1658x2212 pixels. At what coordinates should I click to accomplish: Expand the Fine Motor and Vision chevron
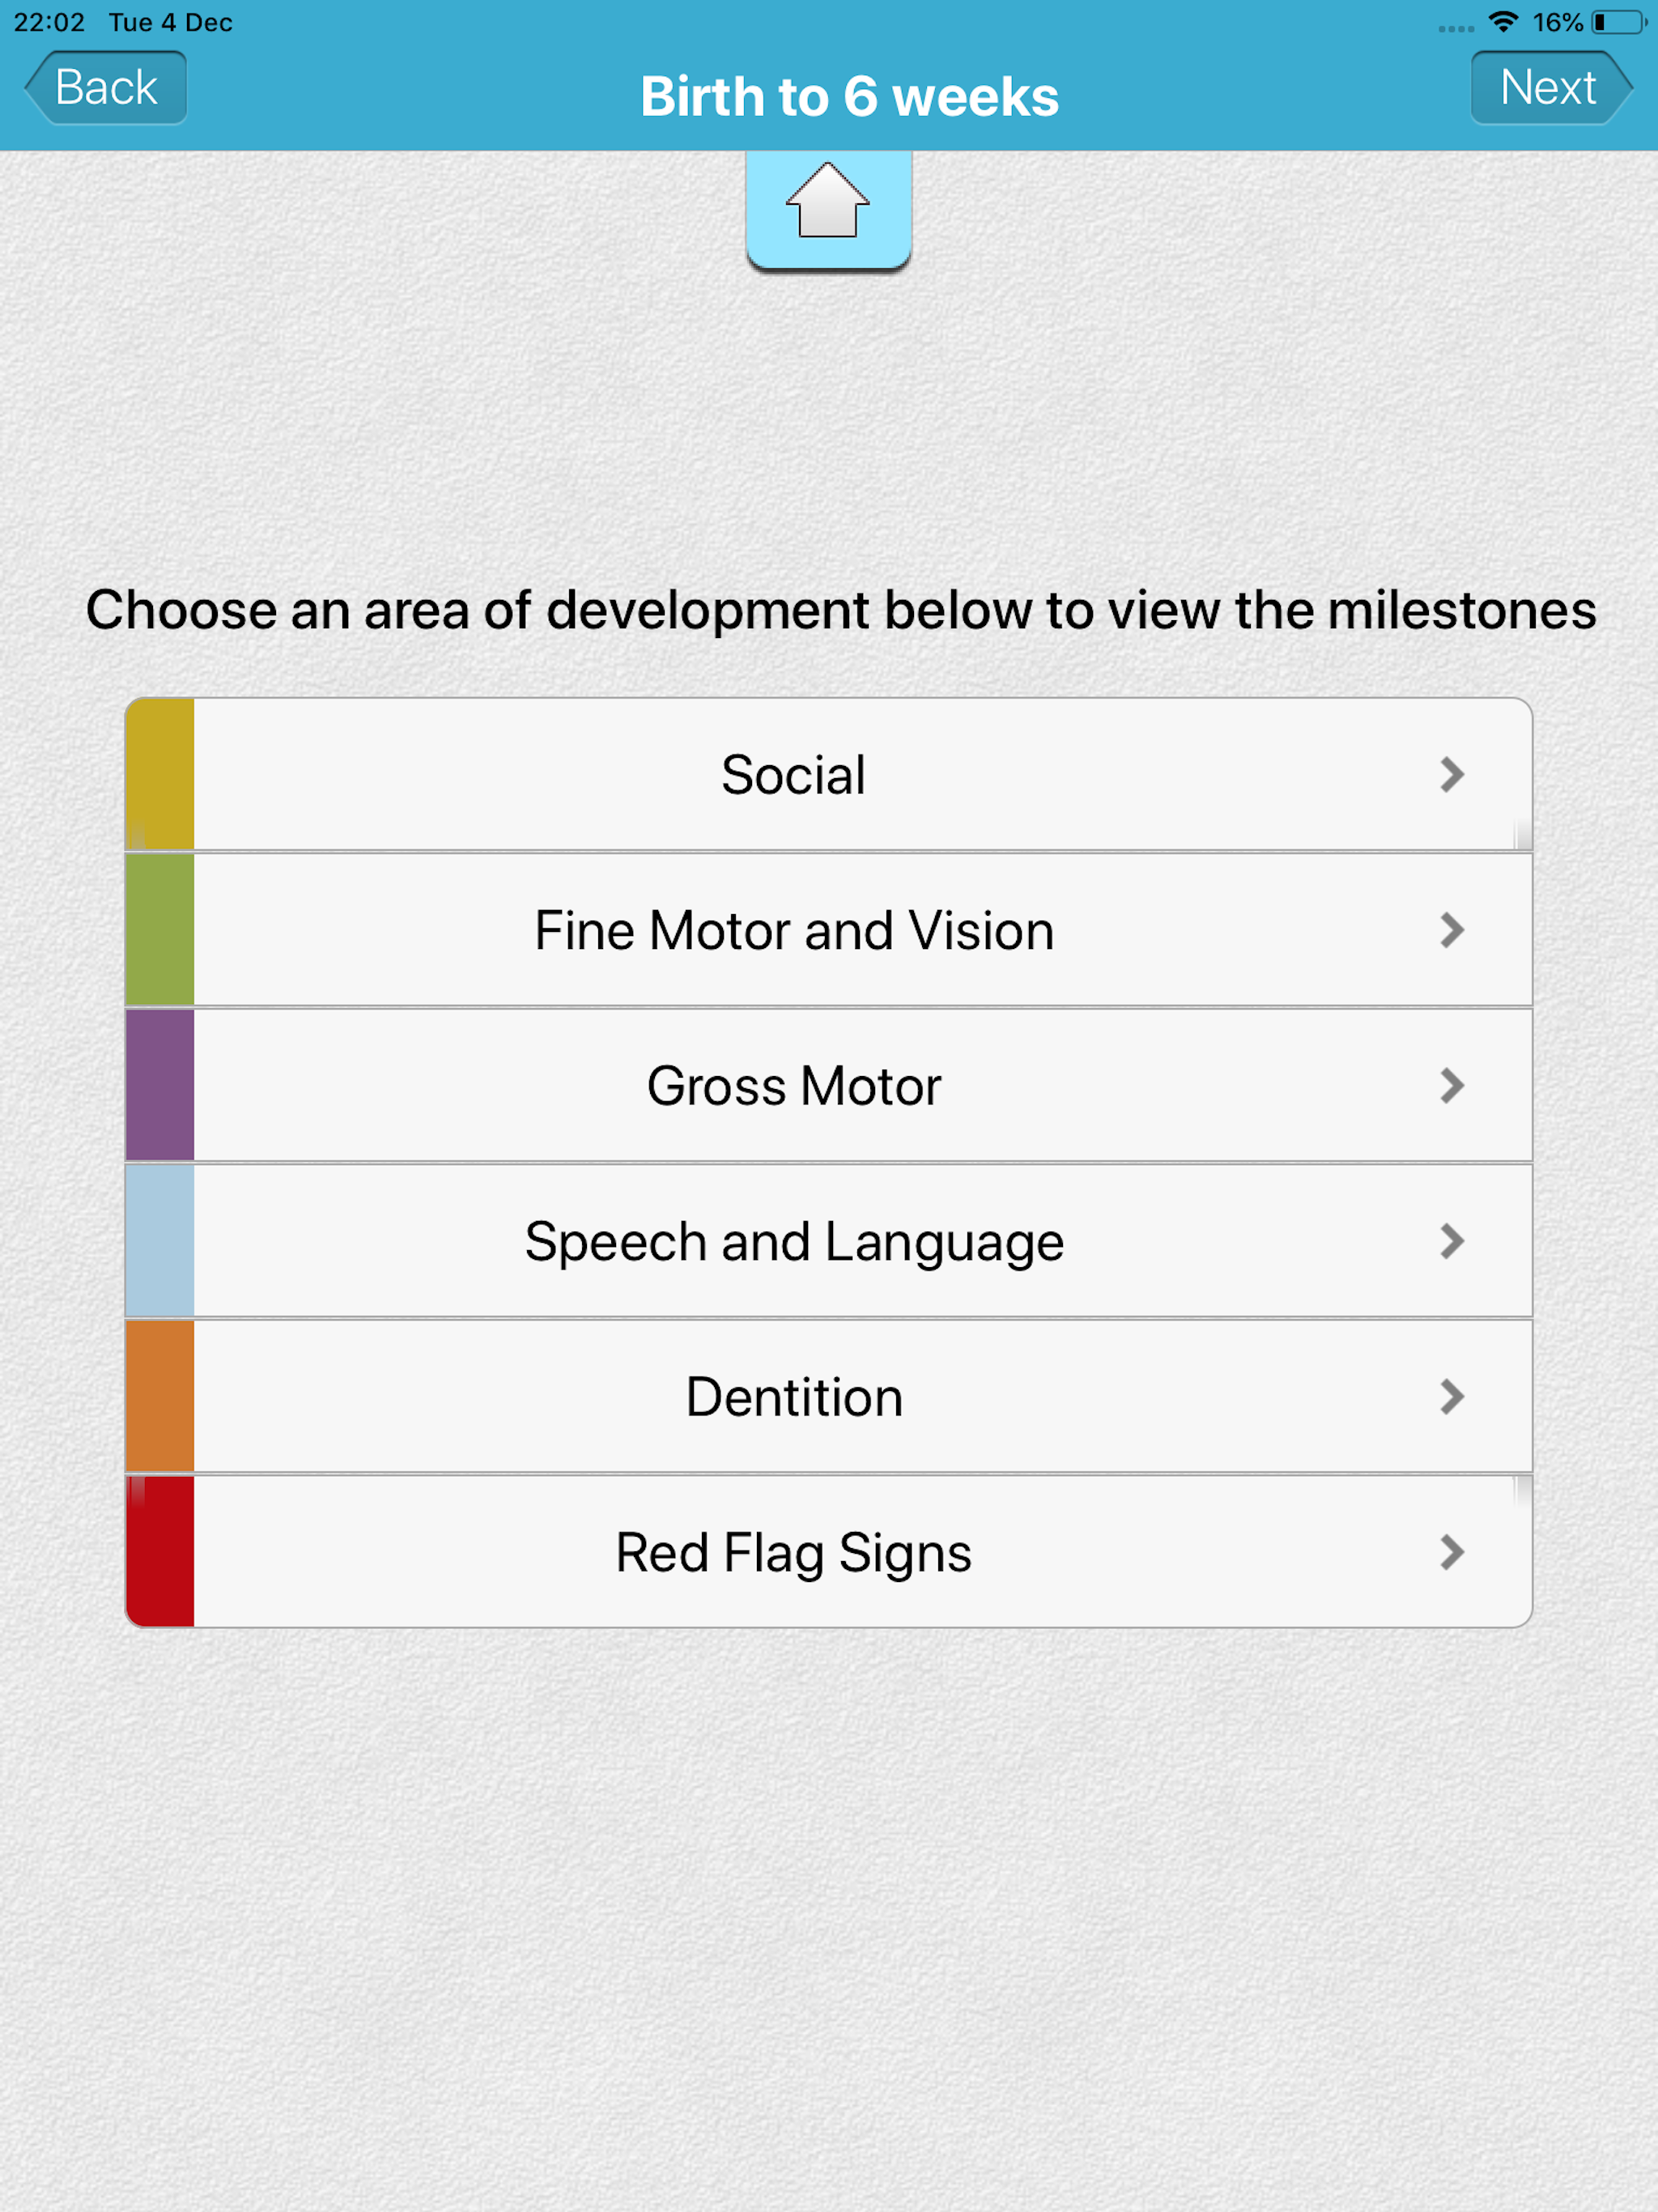click(1452, 930)
